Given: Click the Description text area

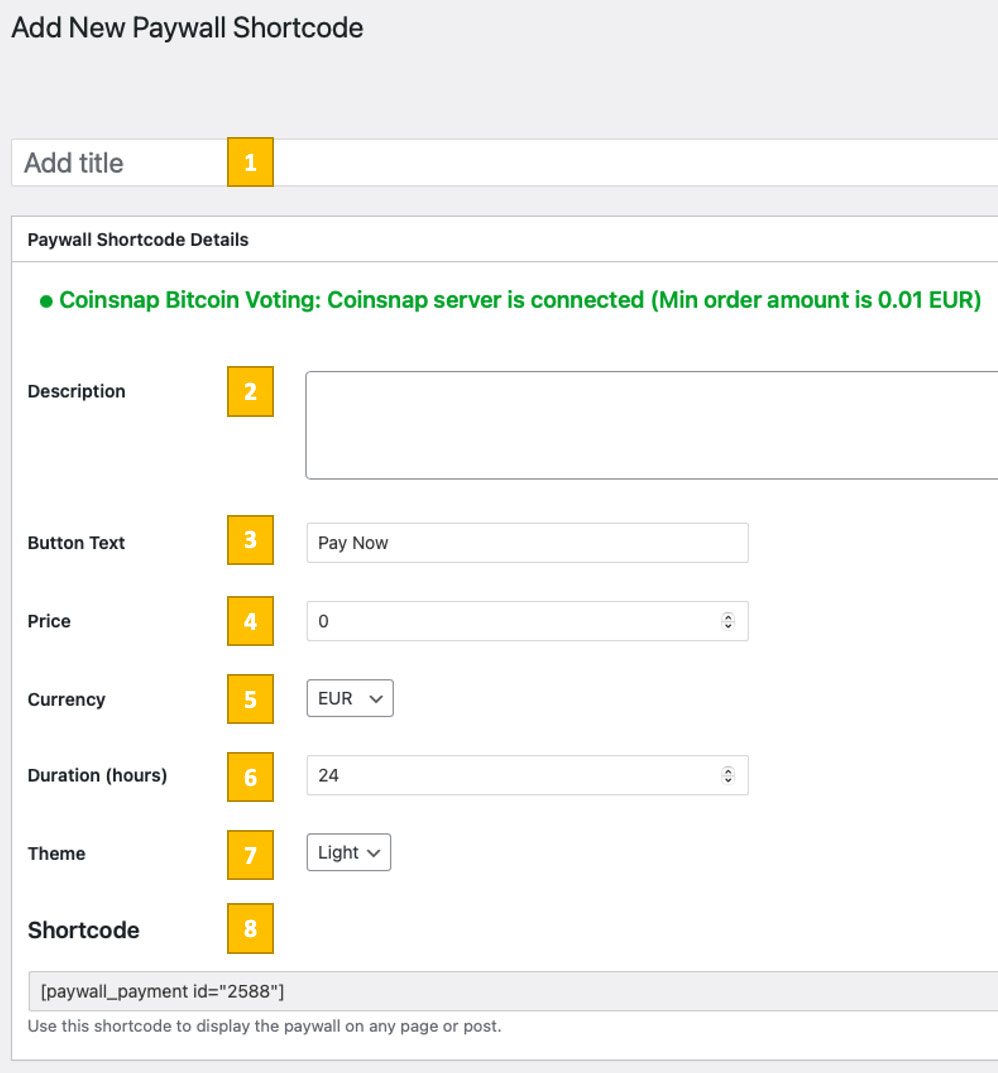Looking at the screenshot, I should point(650,424).
